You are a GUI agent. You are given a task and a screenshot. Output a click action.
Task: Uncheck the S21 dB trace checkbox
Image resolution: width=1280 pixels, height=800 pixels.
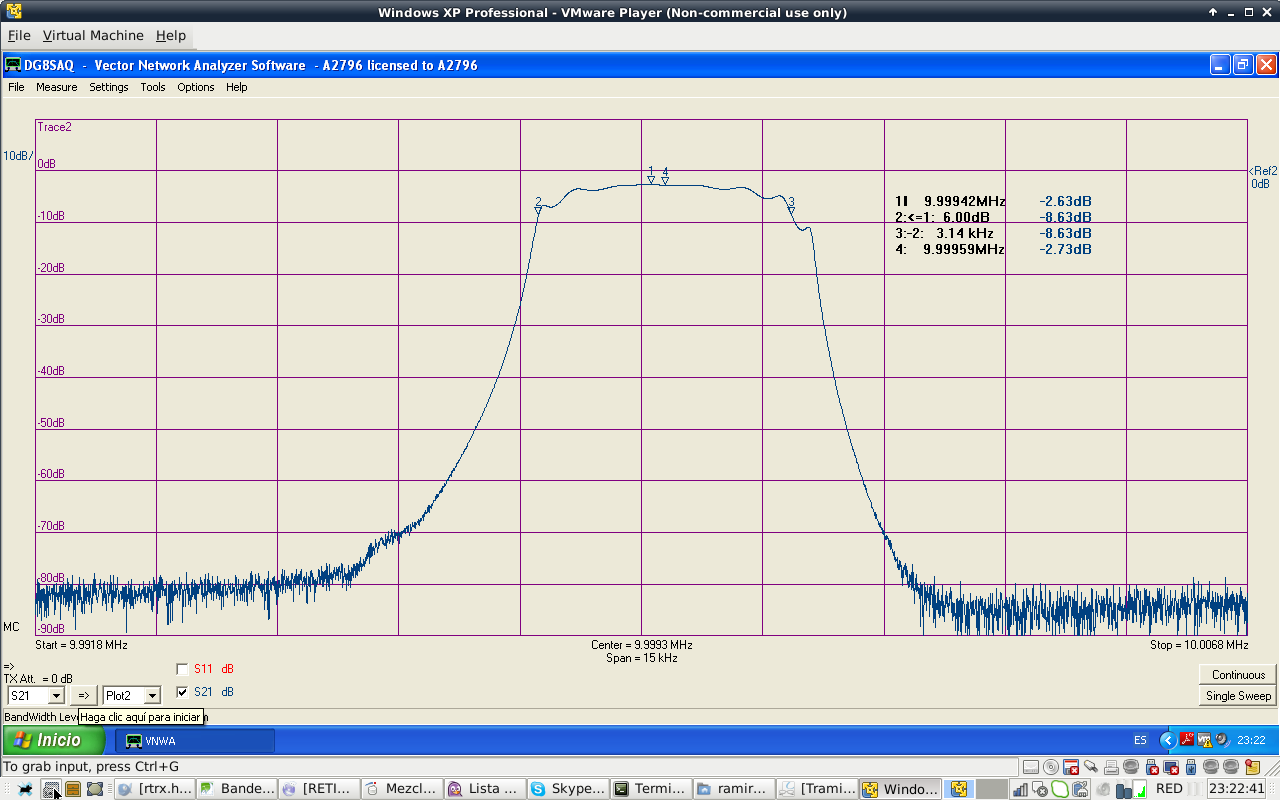182,692
